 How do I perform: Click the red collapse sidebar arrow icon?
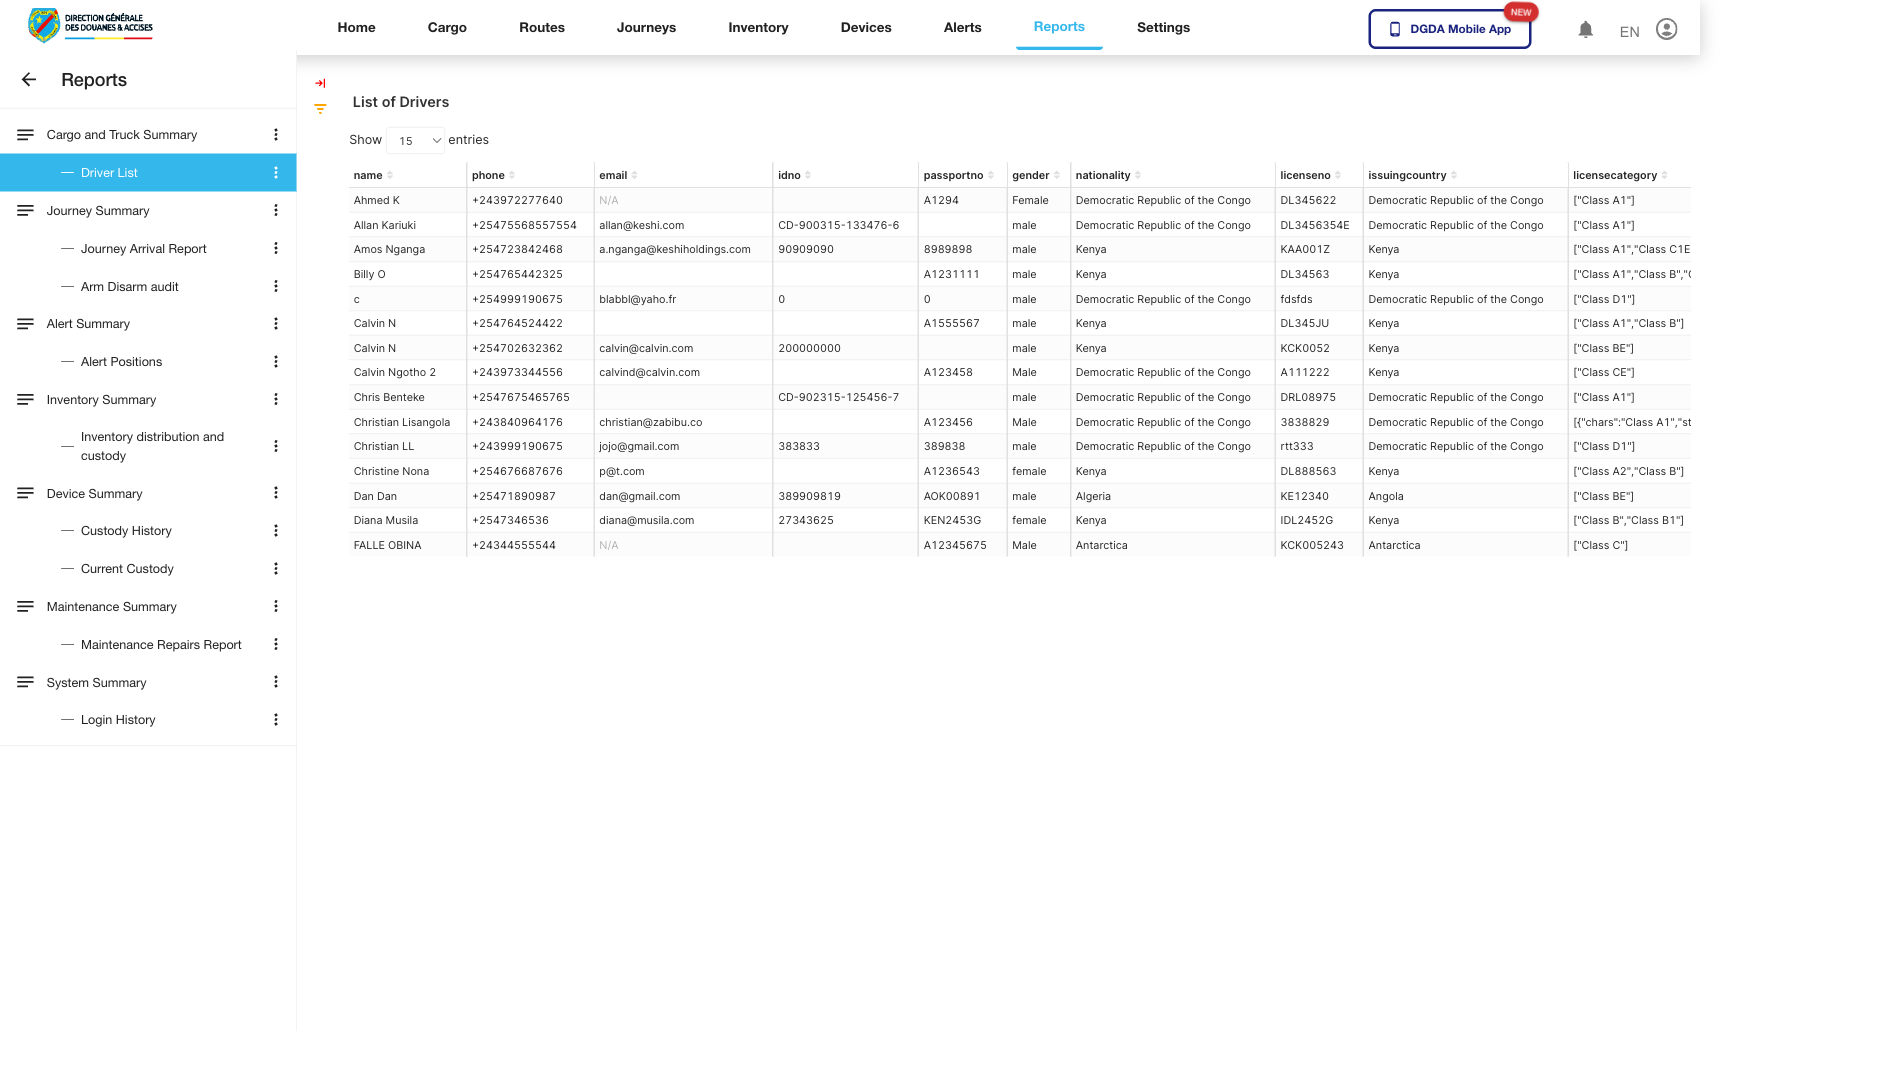point(320,84)
